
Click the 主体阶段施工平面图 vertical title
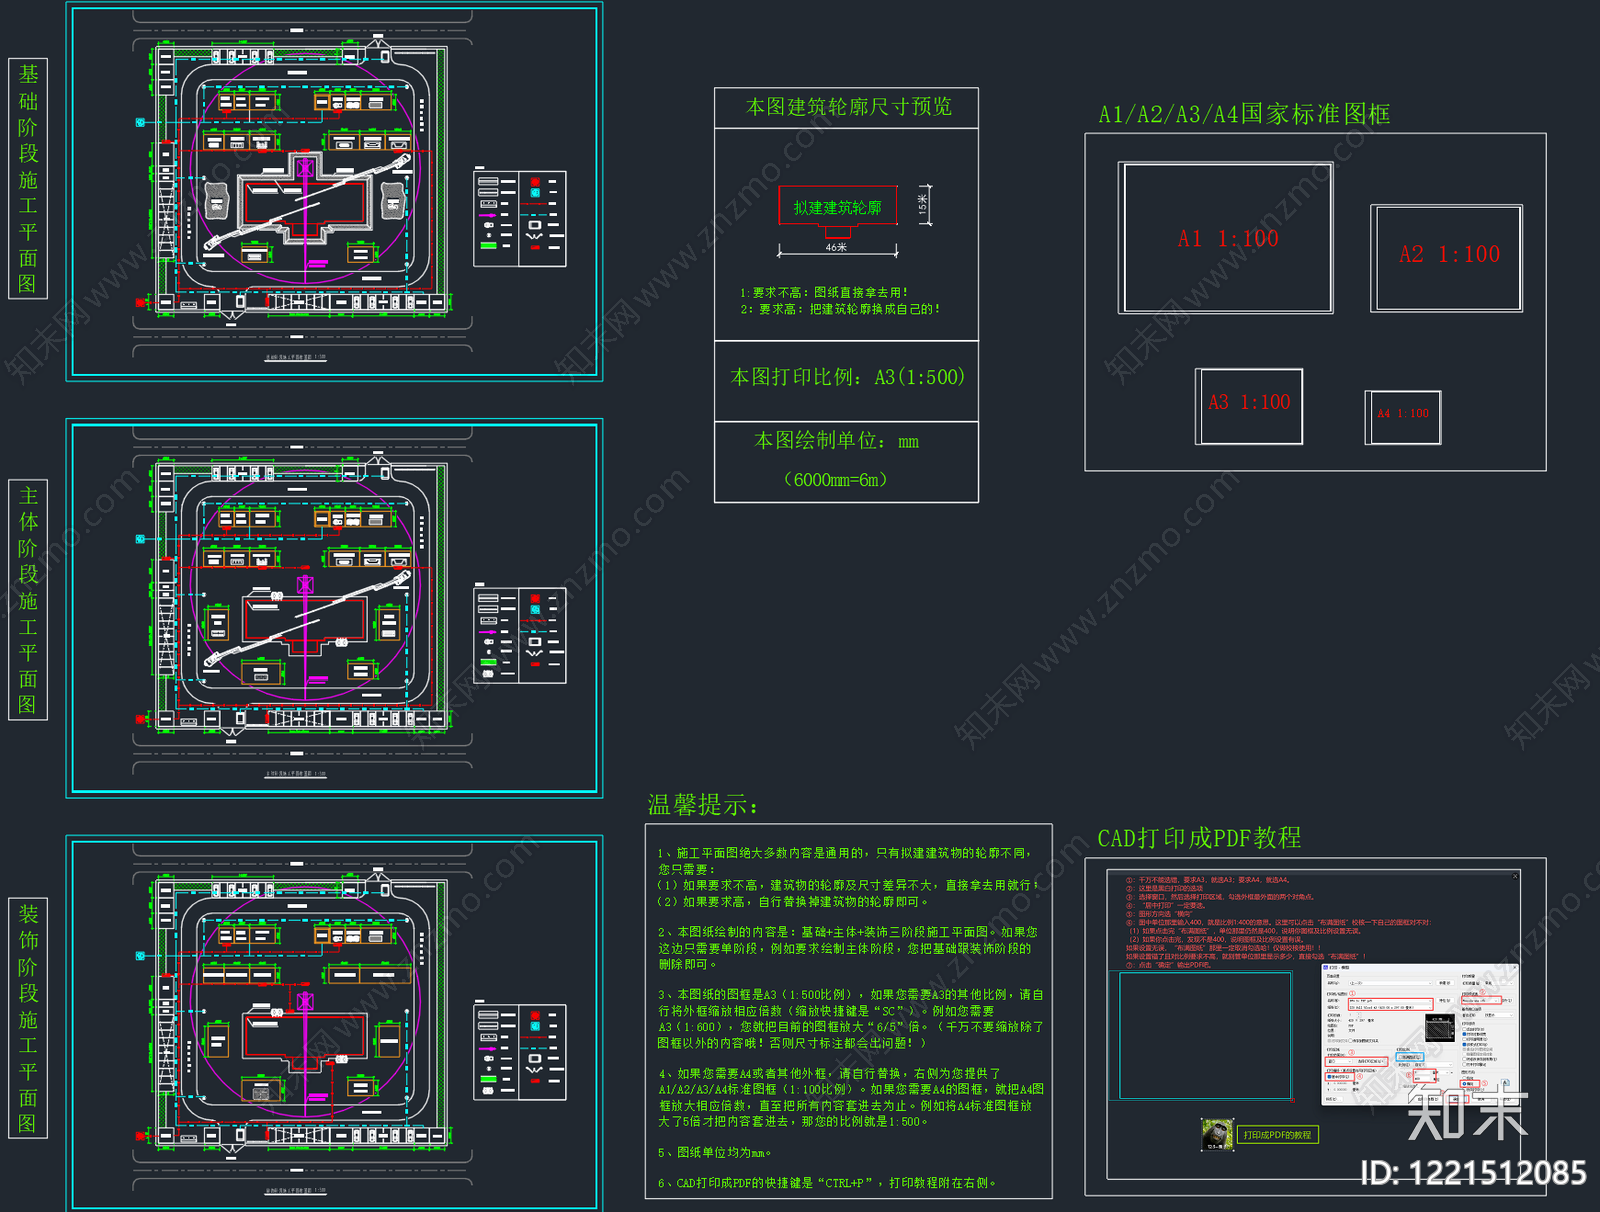pyautogui.click(x=28, y=600)
